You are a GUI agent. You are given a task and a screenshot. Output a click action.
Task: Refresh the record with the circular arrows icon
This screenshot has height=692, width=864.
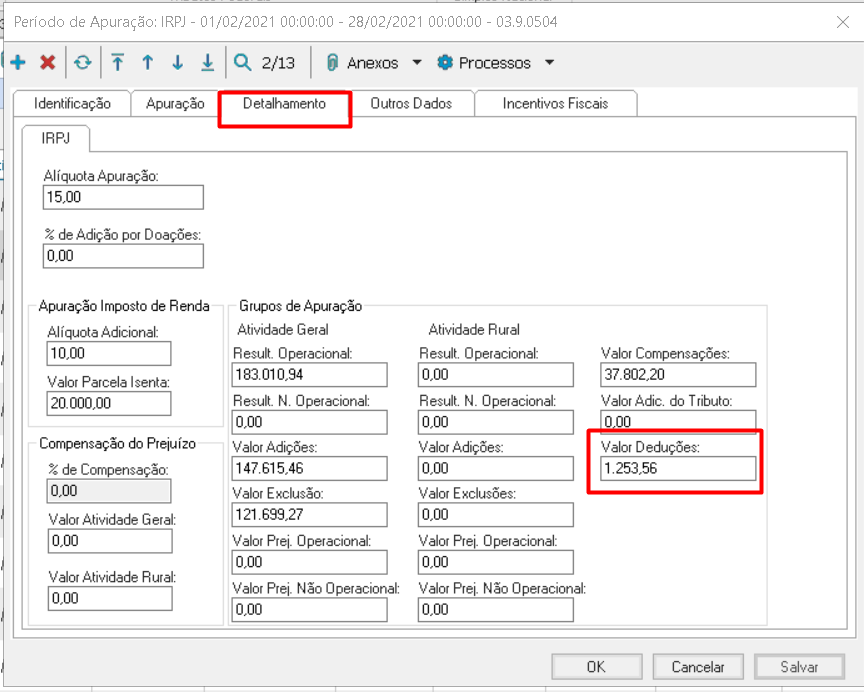pyautogui.click(x=83, y=62)
